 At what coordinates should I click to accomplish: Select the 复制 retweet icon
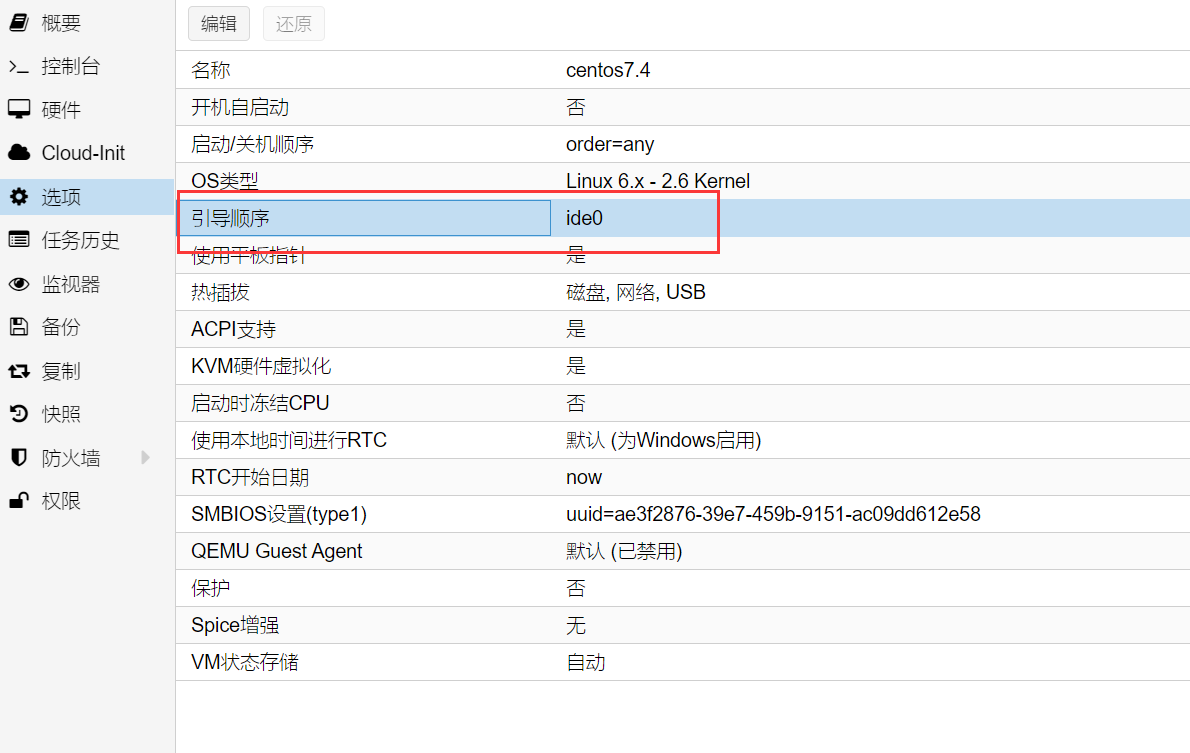(x=18, y=371)
